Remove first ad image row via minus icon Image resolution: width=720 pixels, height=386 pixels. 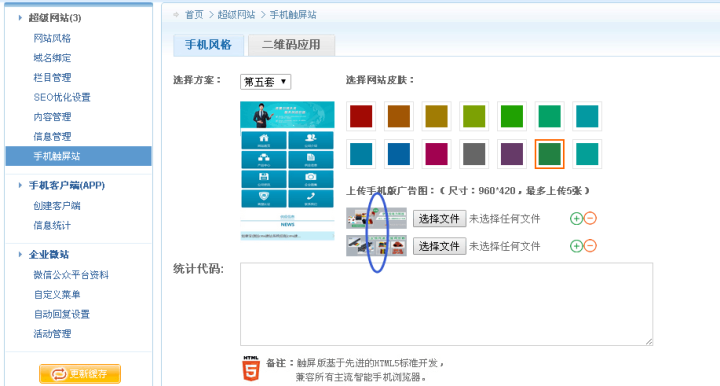pos(590,218)
